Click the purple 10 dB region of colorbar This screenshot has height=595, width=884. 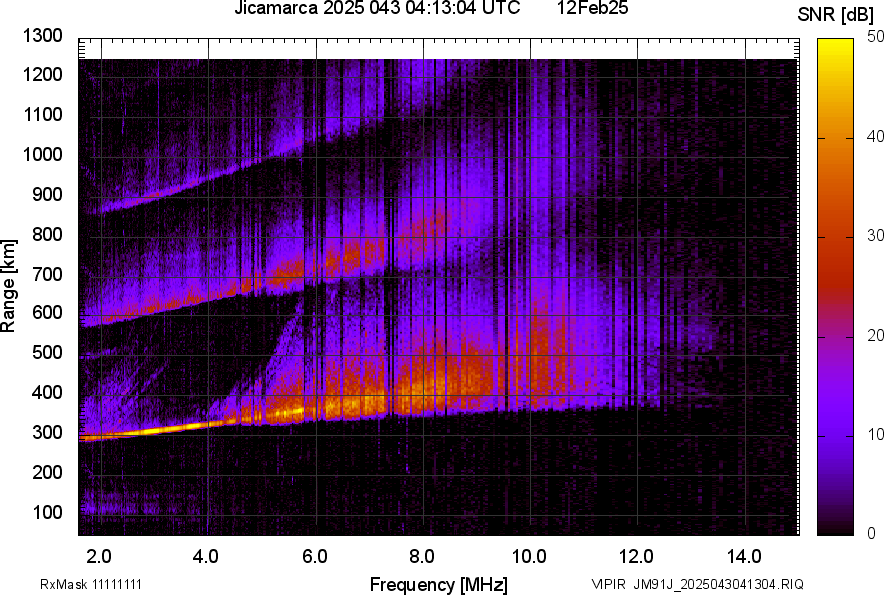pyautogui.click(x=836, y=436)
